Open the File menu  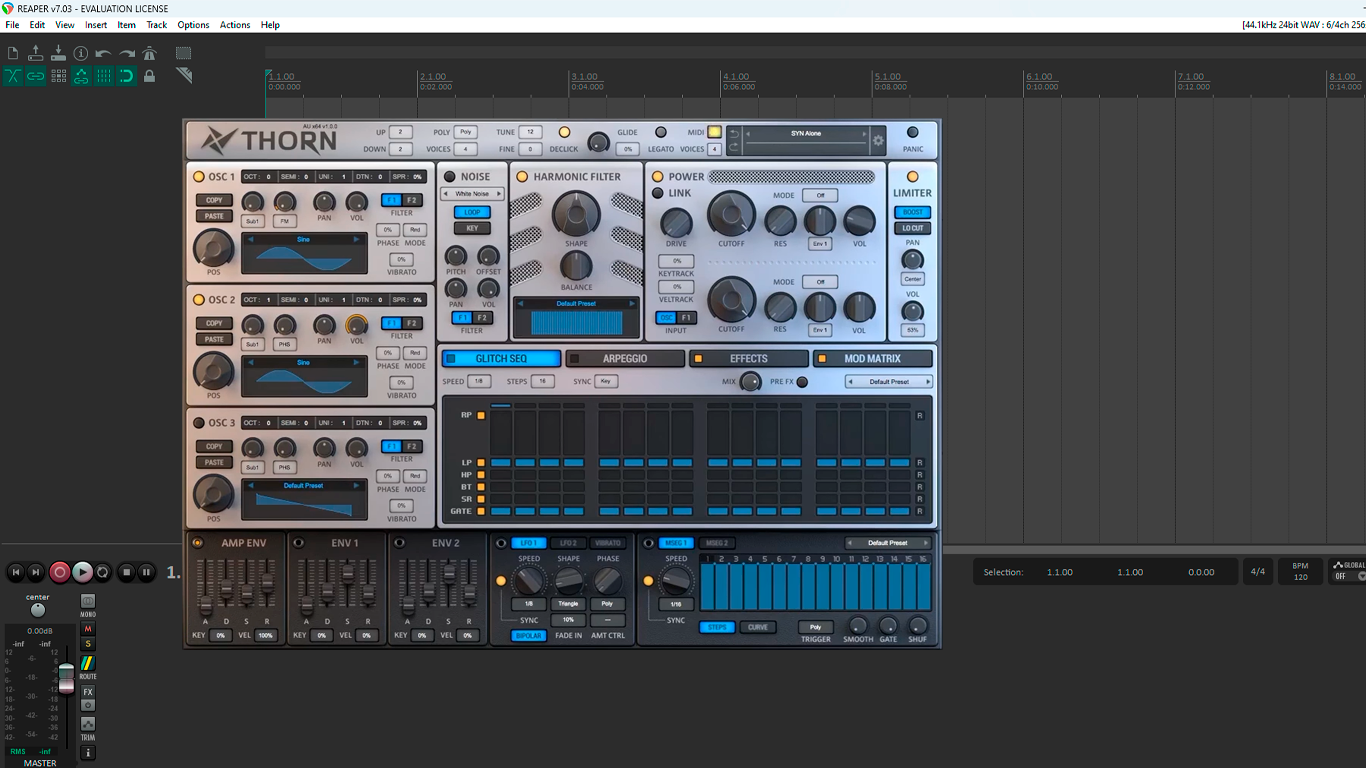[12, 25]
